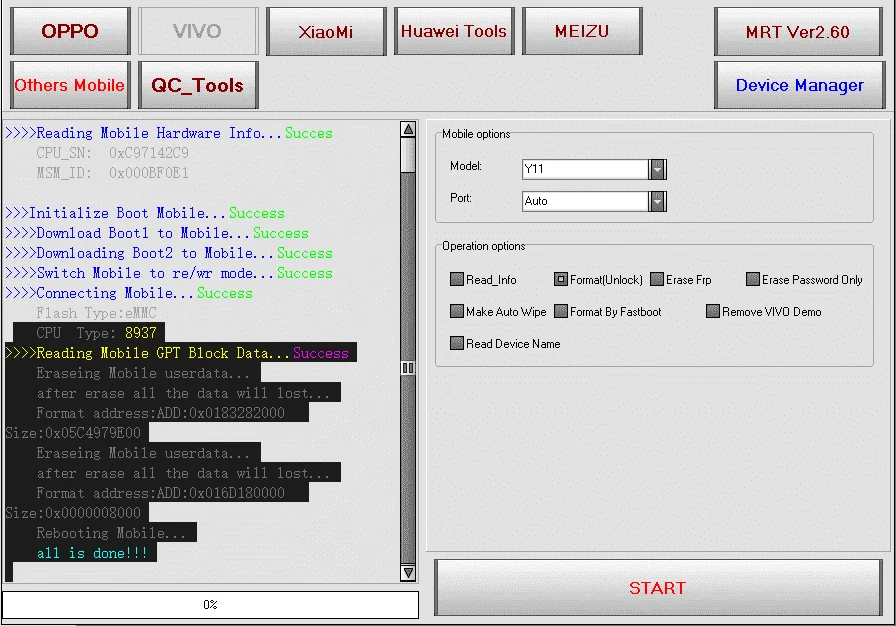Click 'Size:0x05C4979E00' log line

click(73, 433)
